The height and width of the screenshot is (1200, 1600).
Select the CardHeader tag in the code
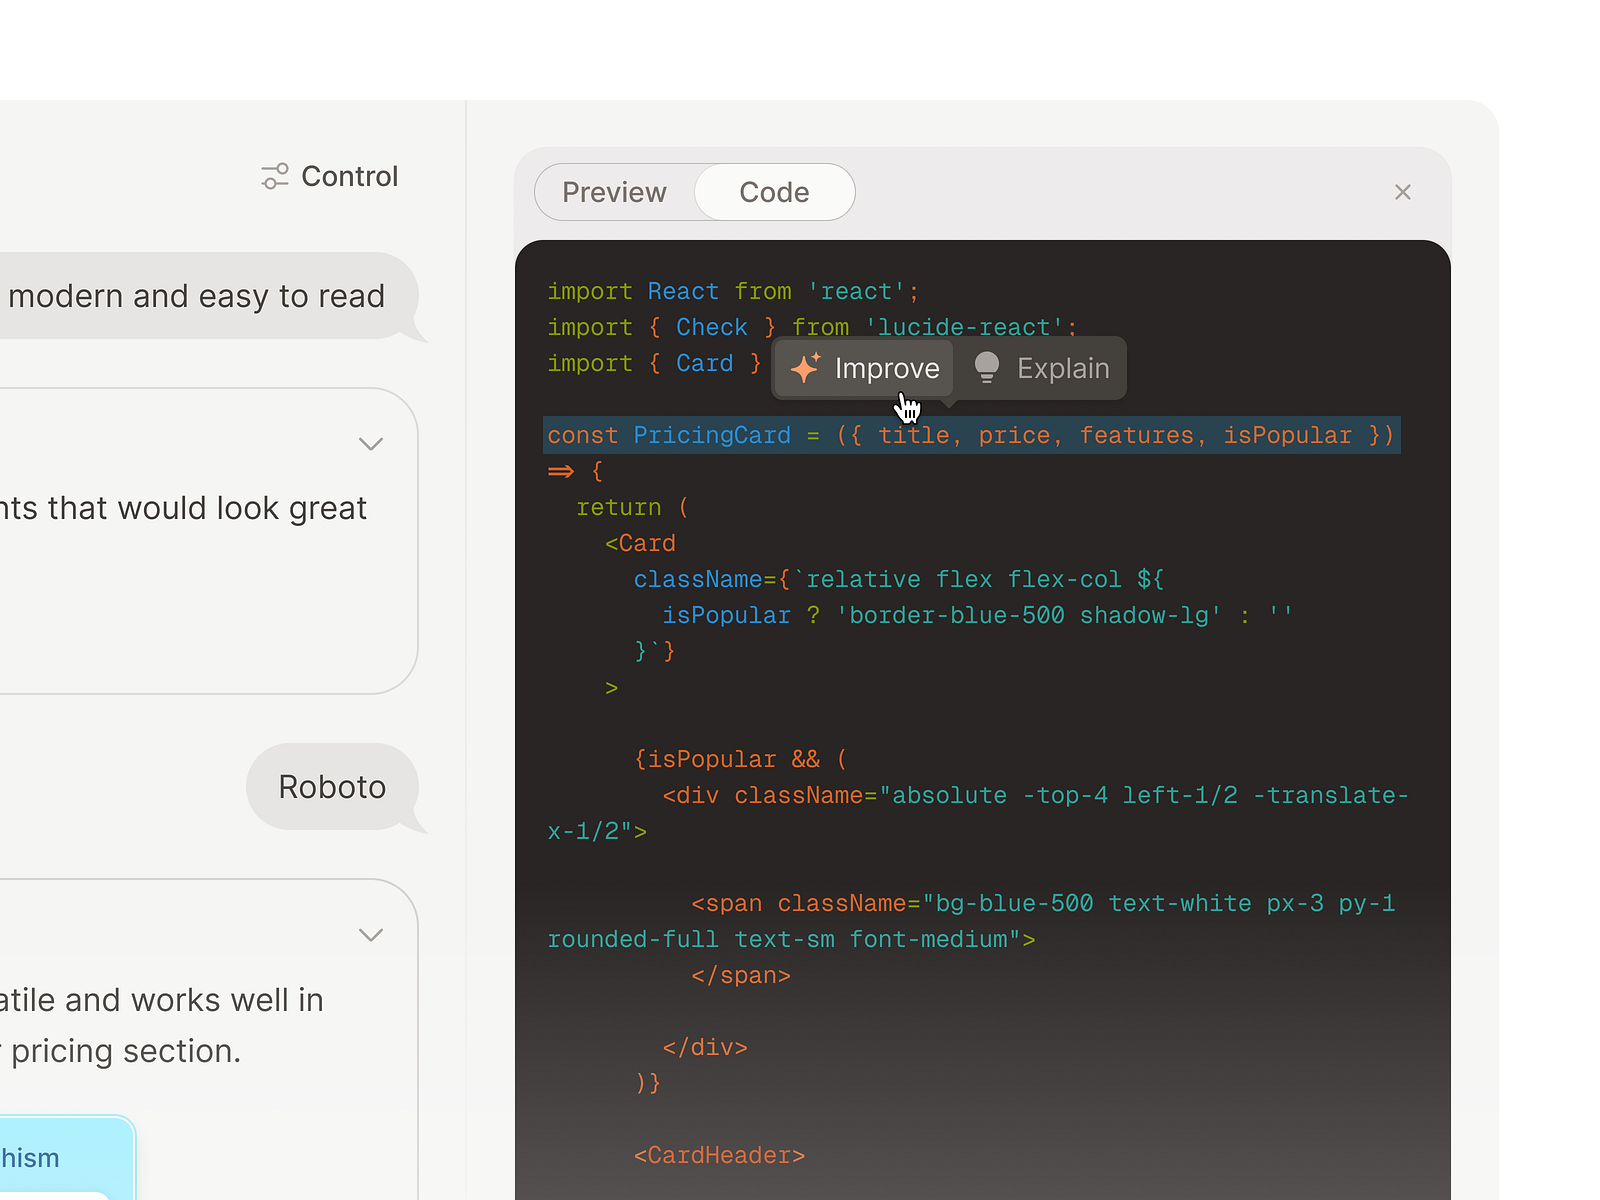[719, 1155]
